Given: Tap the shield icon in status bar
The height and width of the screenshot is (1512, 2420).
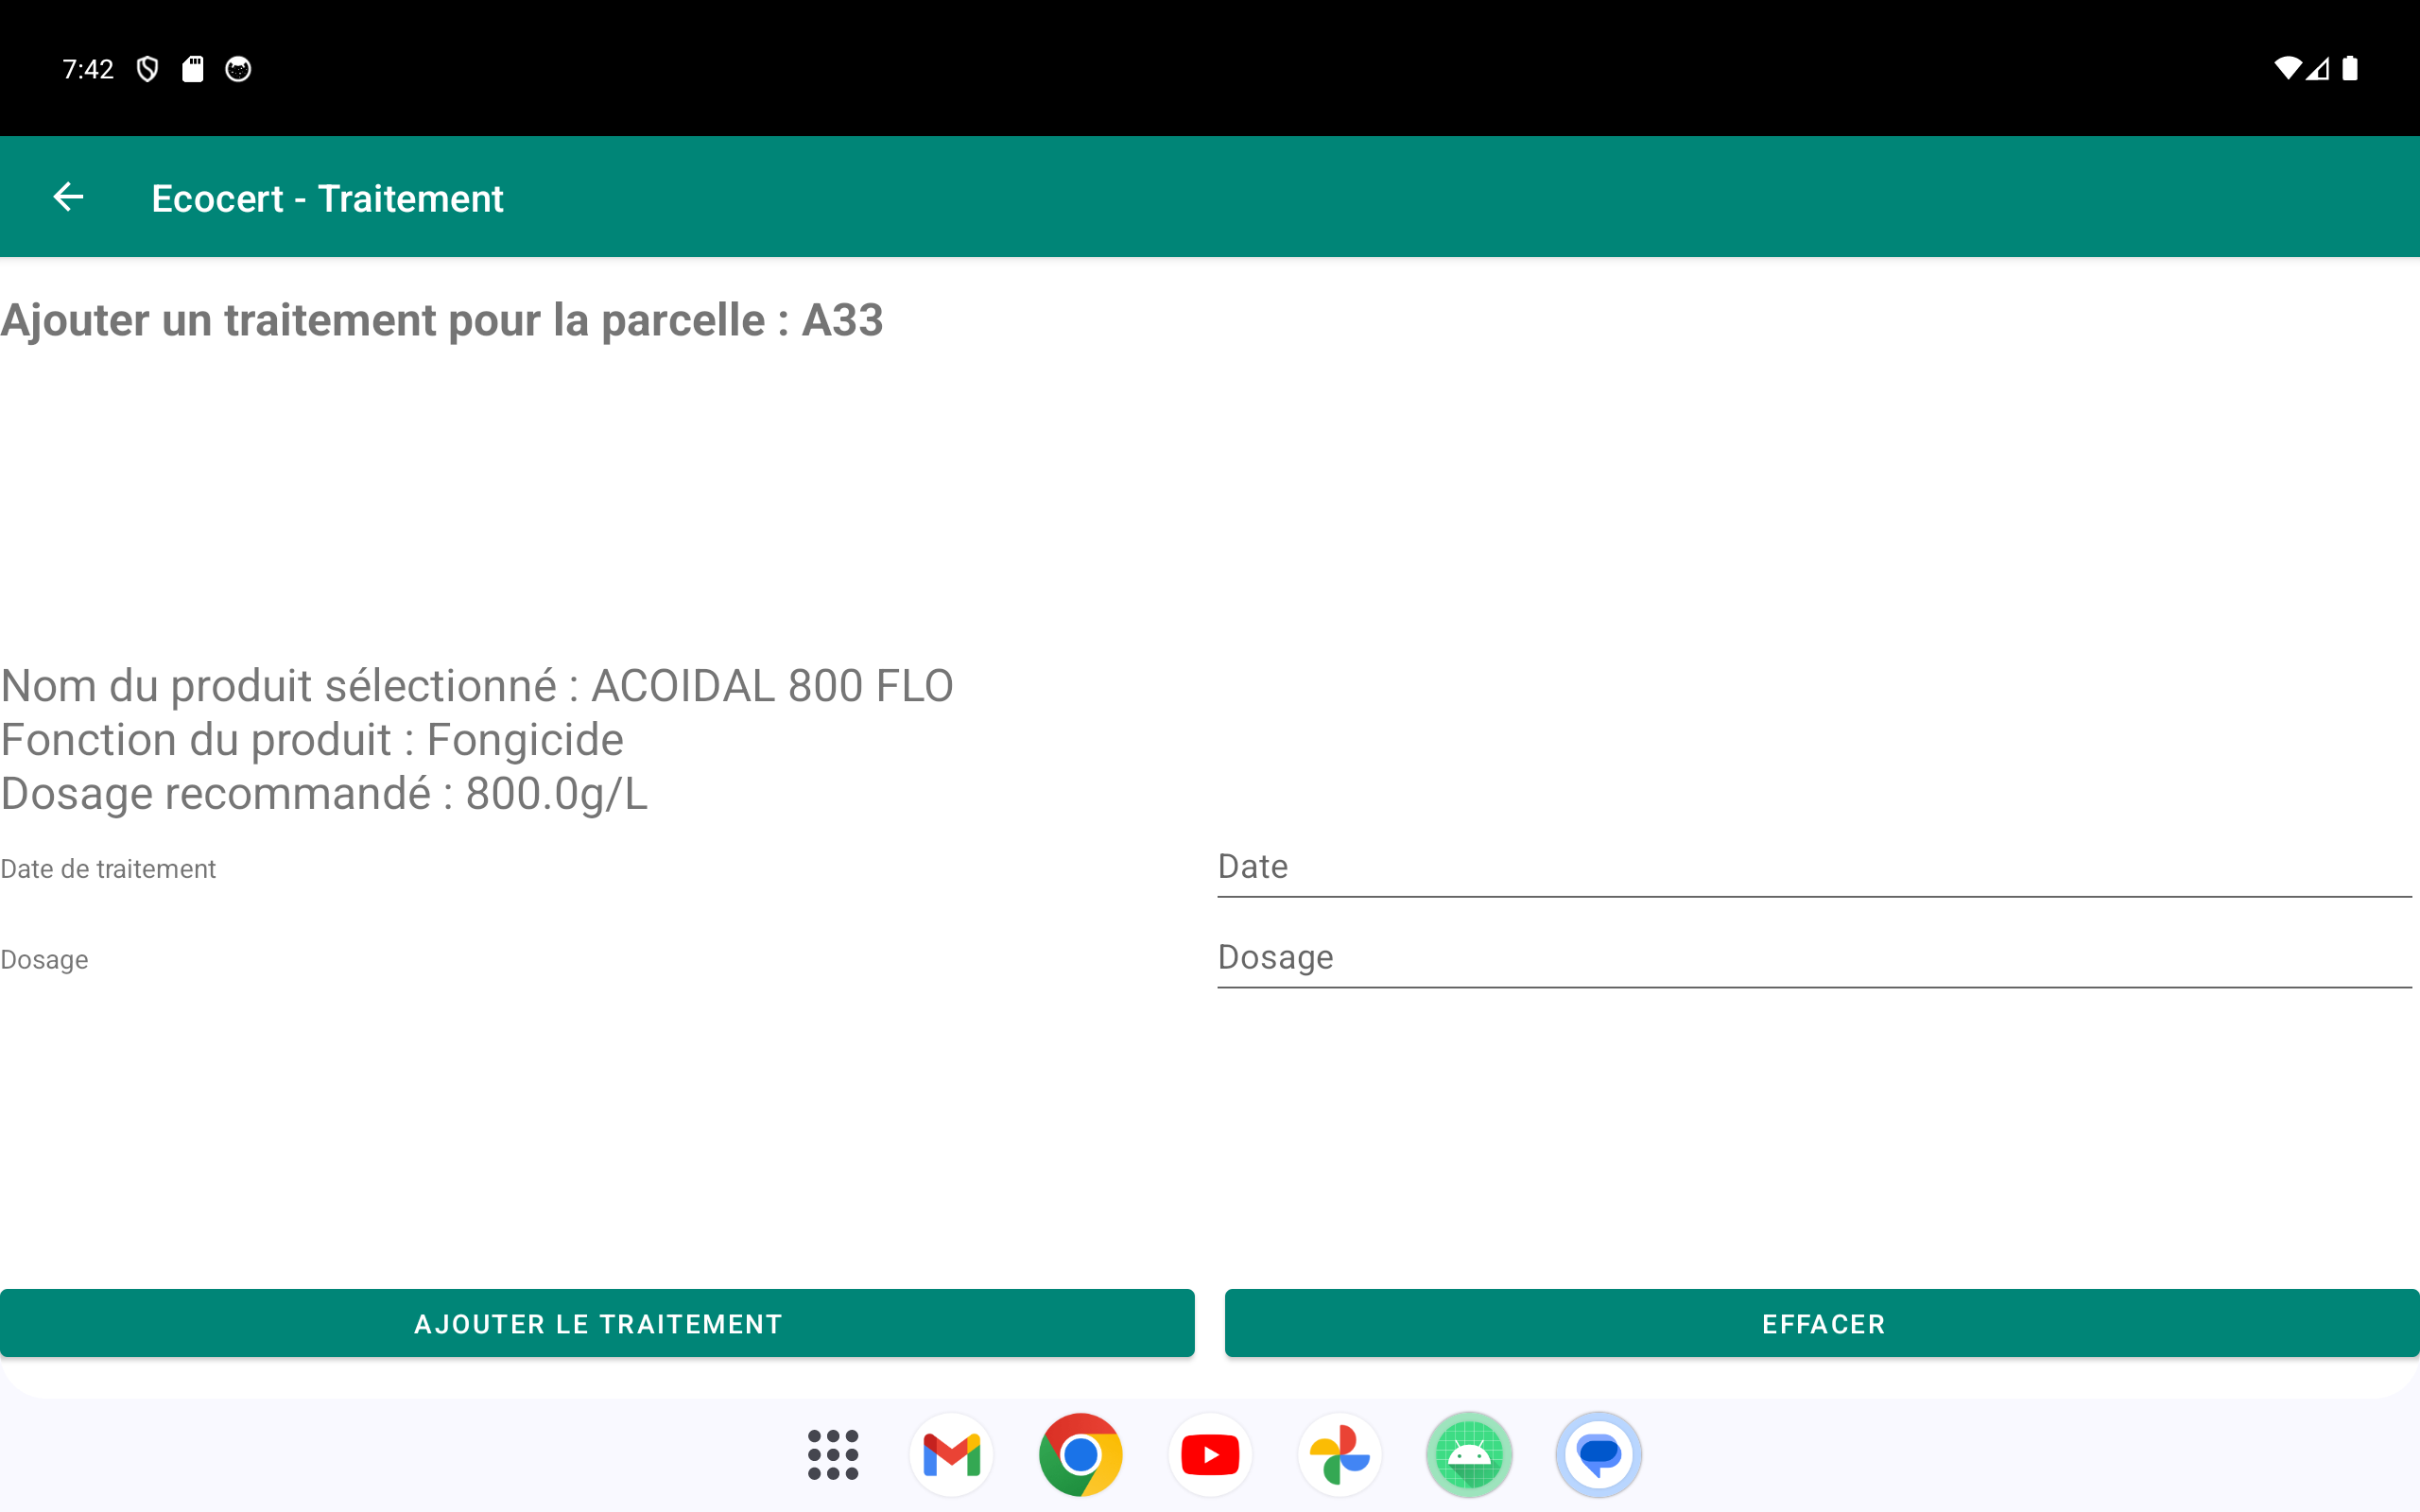Looking at the screenshot, I should click(x=148, y=69).
